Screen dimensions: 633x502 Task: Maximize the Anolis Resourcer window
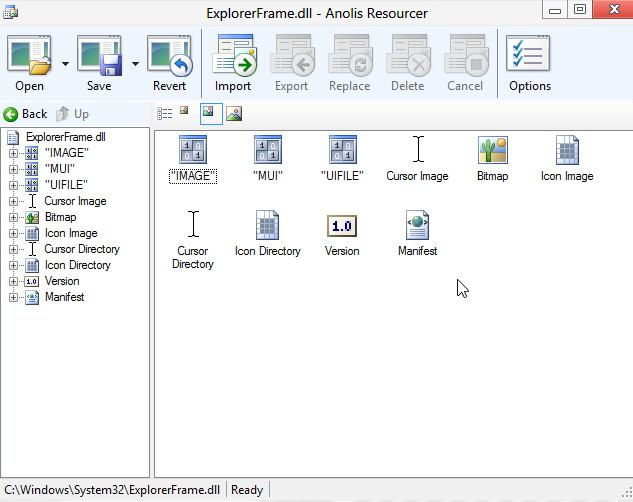(580, 10)
